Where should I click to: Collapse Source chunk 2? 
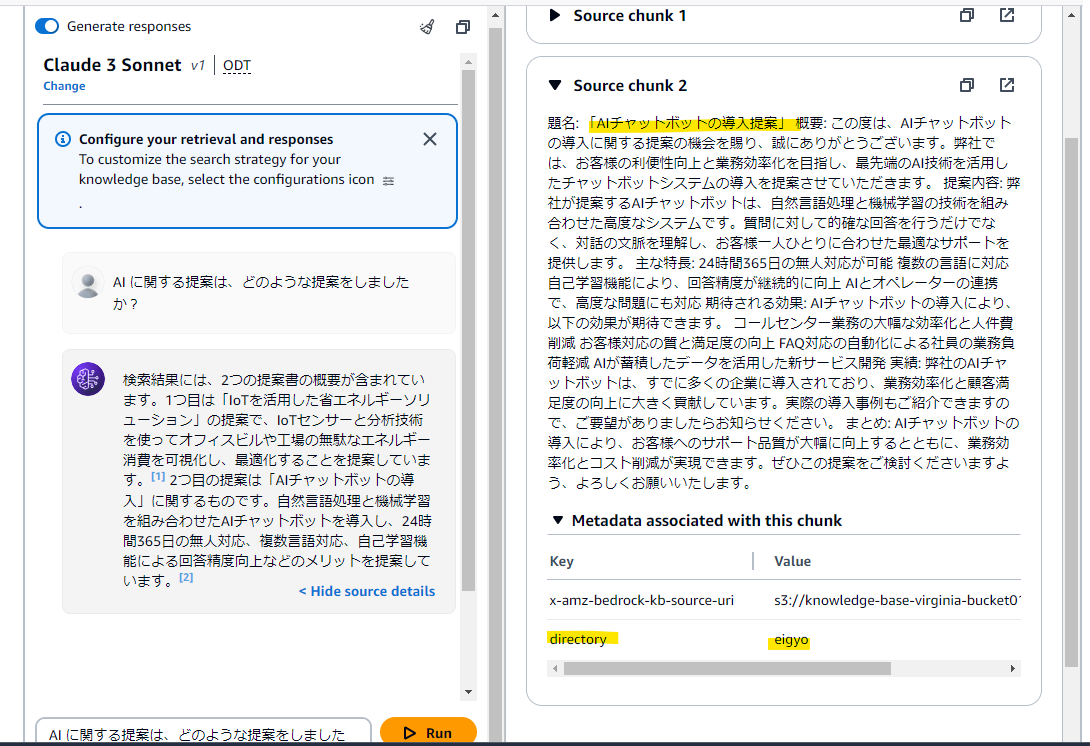[555, 86]
